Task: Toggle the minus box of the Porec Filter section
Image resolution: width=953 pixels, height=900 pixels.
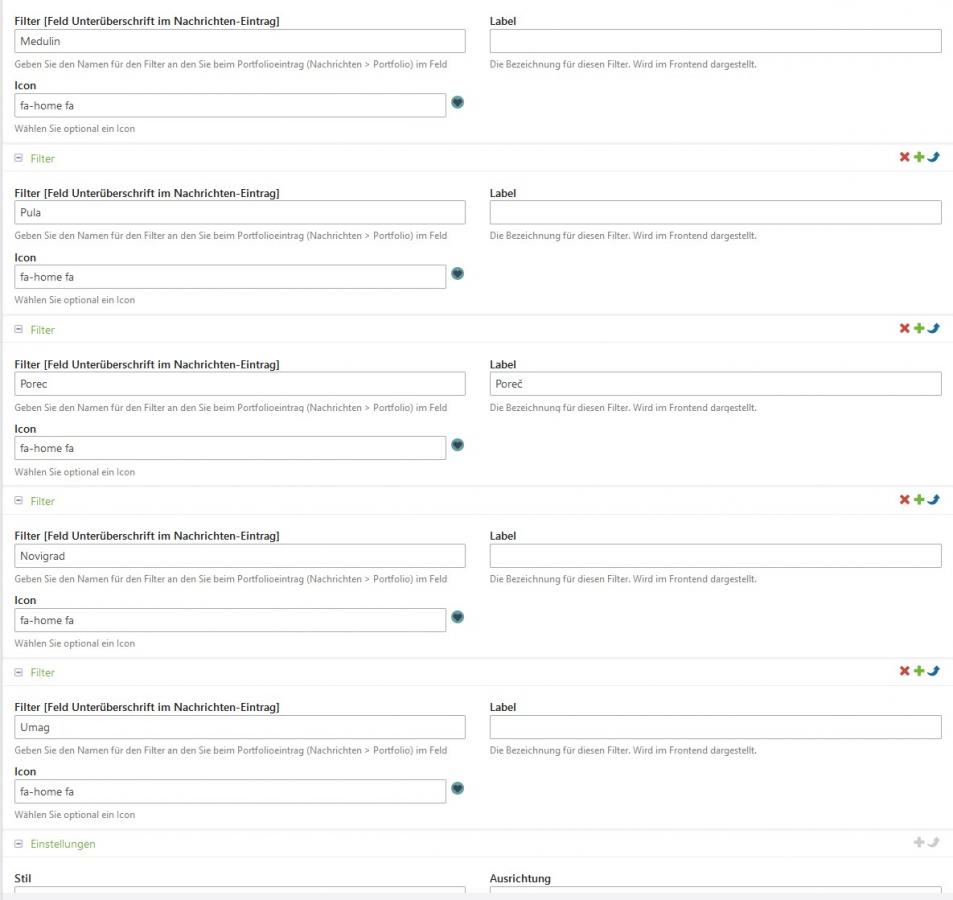Action: pos(19,330)
